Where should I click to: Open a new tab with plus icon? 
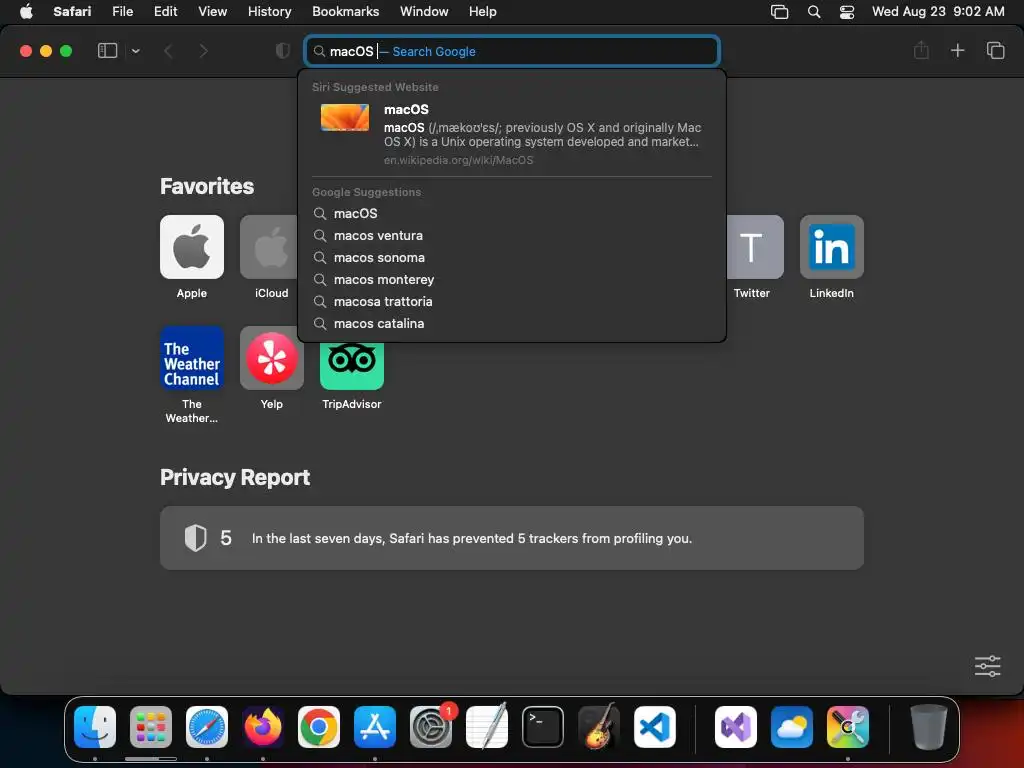(957, 50)
